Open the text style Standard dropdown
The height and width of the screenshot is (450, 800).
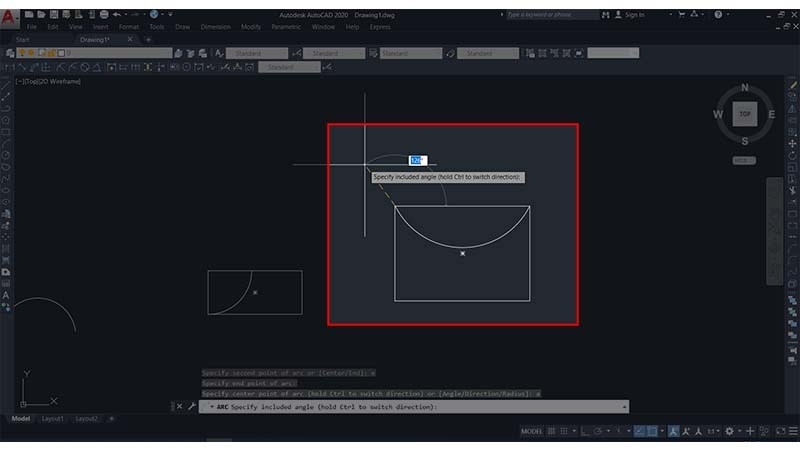(257, 53)
